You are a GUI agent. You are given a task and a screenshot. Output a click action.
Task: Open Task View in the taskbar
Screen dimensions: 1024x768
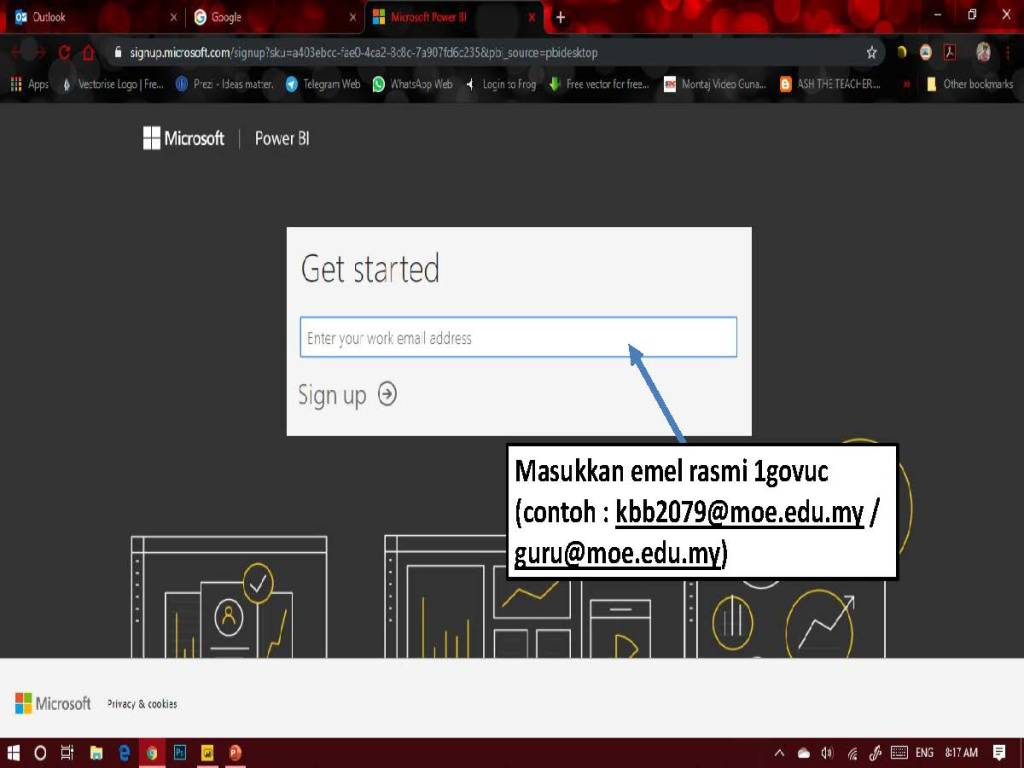pyautogui.click(x=68, y=752)
